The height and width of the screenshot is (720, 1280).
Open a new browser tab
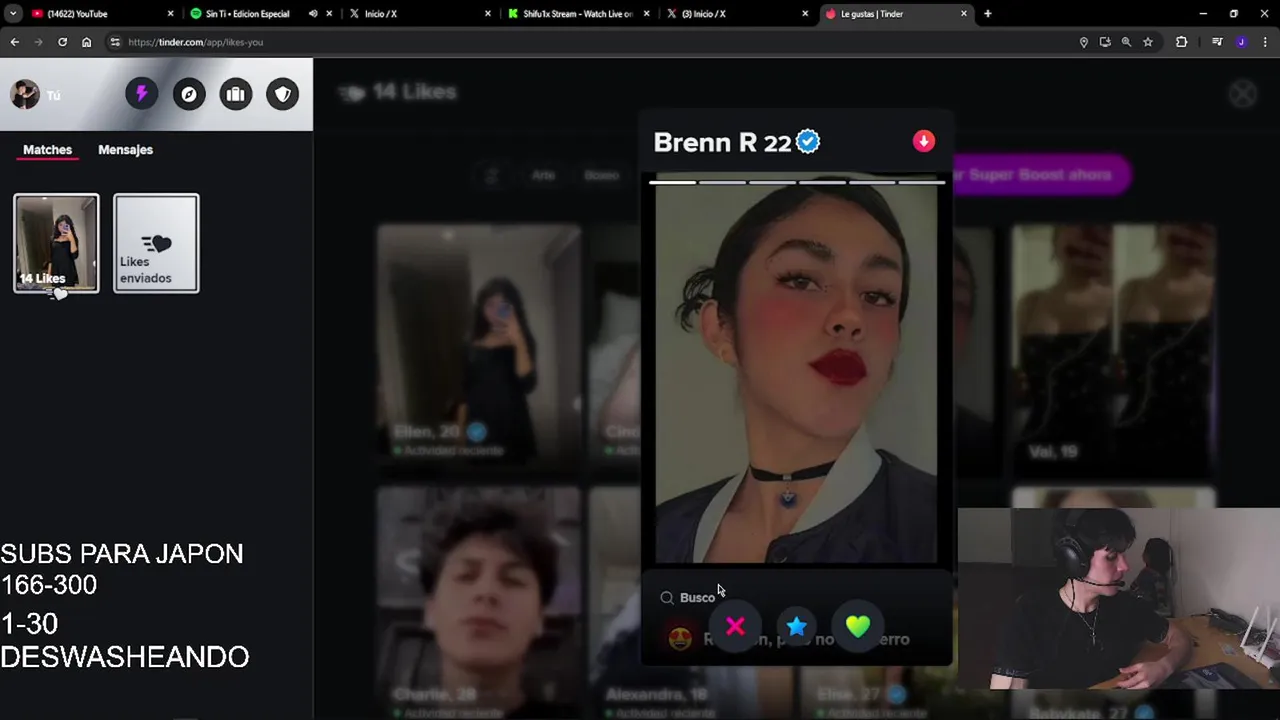pos(987,14)
